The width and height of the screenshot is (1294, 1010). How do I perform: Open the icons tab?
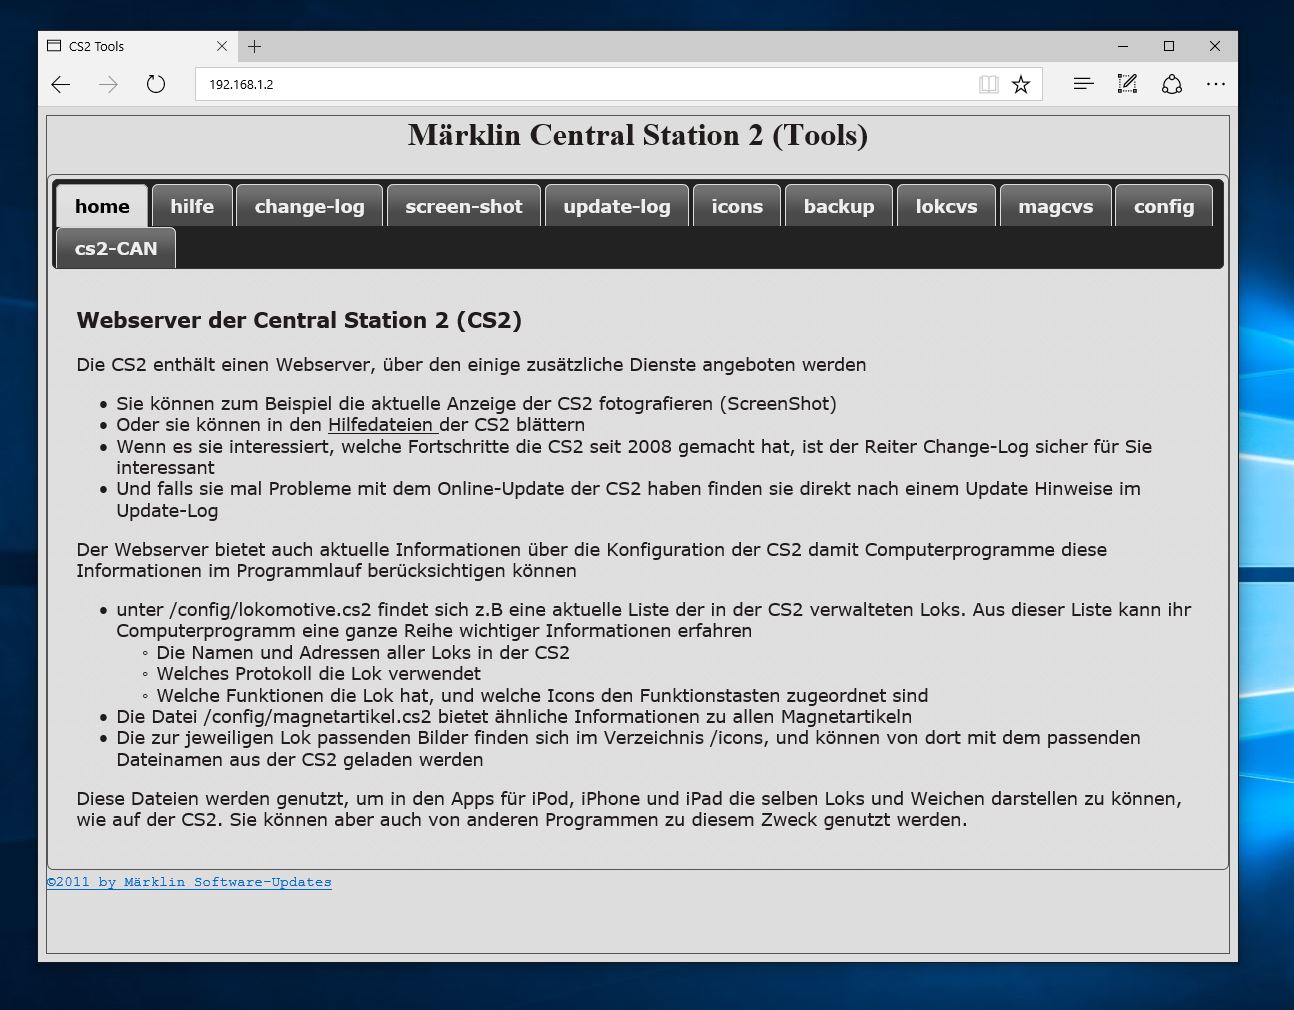(x=737, y=206)
